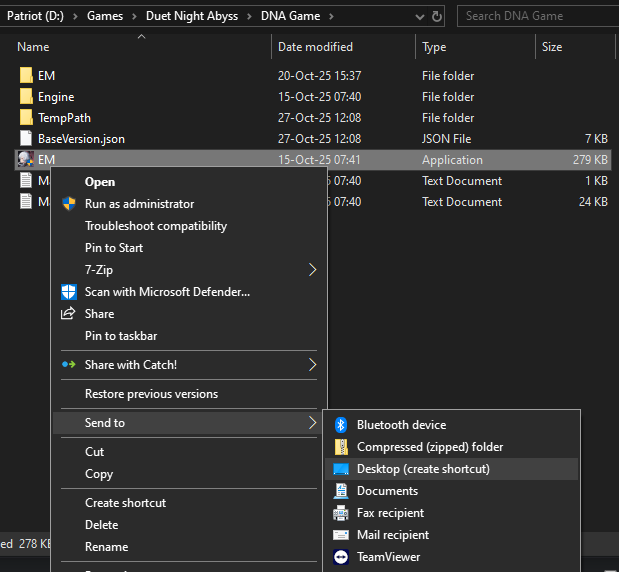Select BaseVersion.json file name
The width and height of the screenshot is (619, 572).
tap(81, 139)
